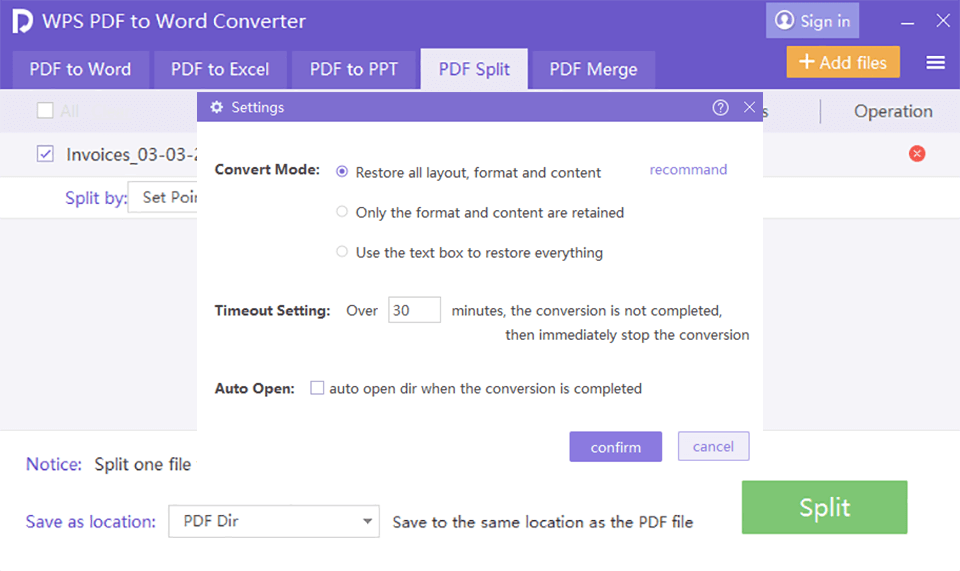Click the Settings dialog help question icon
The width and height of the screenshot is (960, 571).
click(x=721, y=108)
